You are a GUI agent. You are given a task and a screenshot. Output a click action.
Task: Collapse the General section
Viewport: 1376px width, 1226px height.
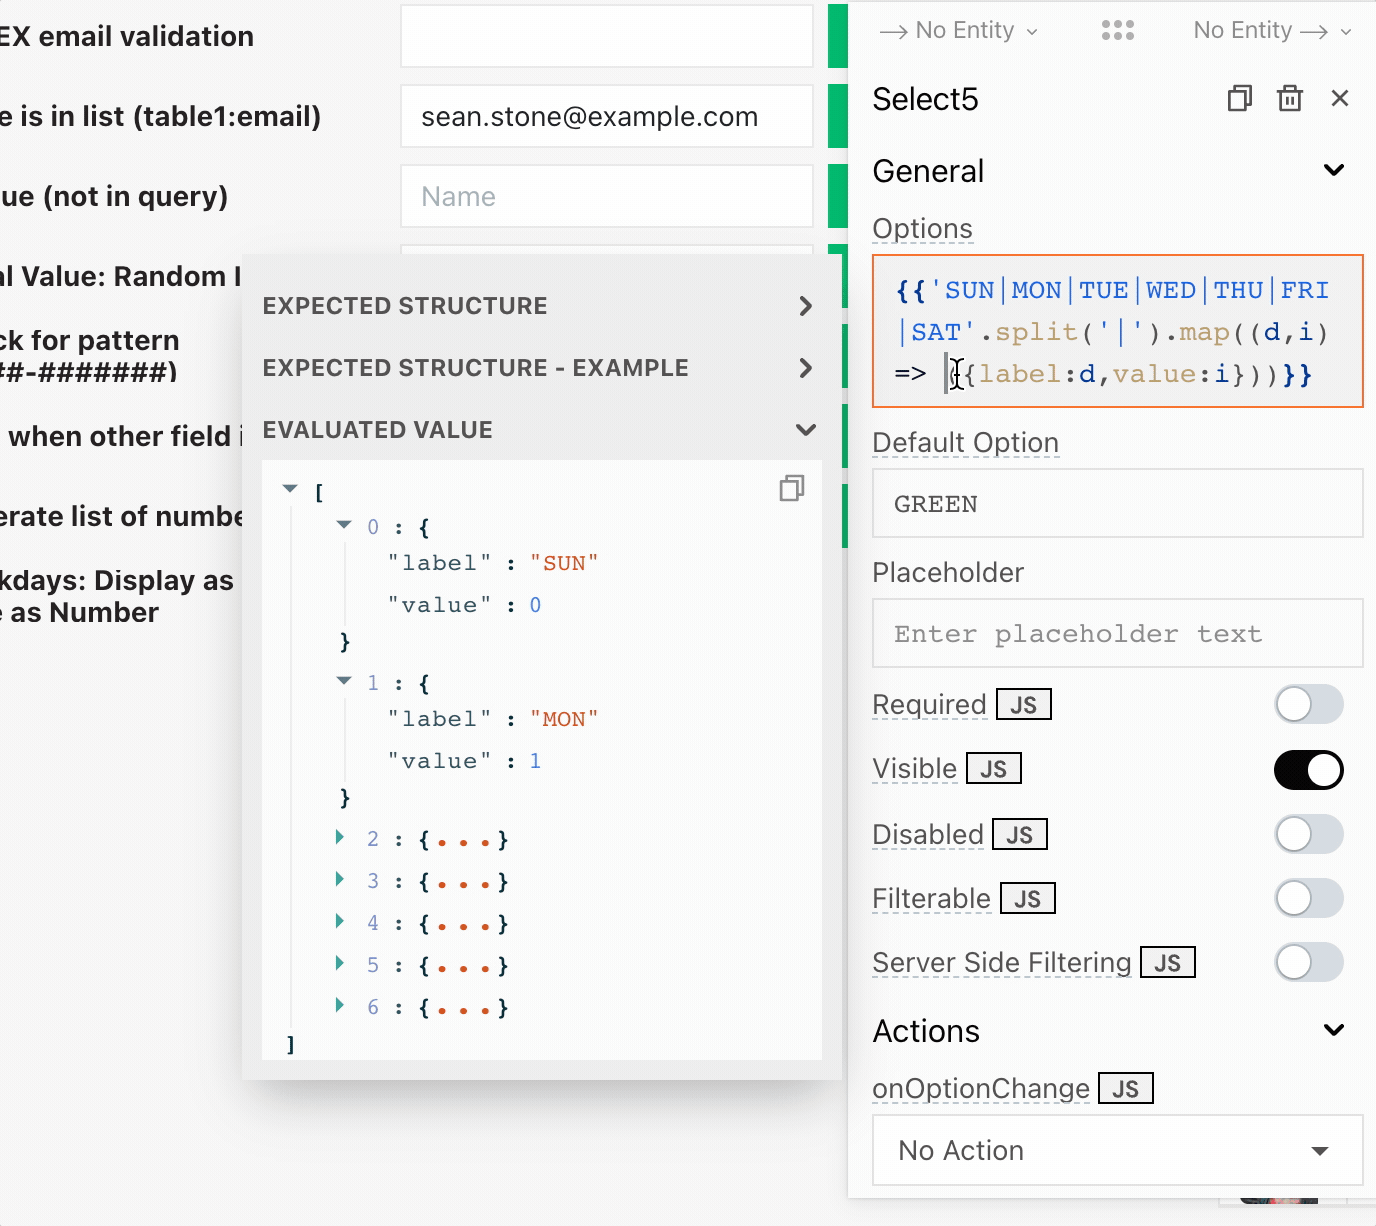pos(1333,171)
